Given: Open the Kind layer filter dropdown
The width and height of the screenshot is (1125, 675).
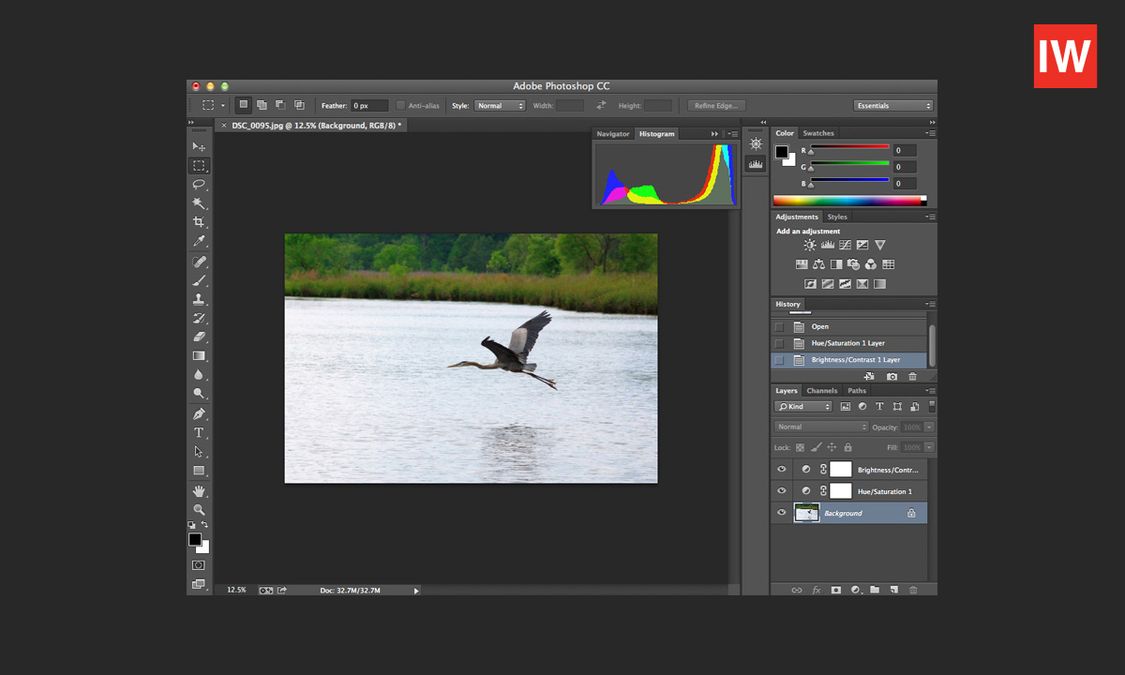Looking at the screenshot, I should pos(803,407).
